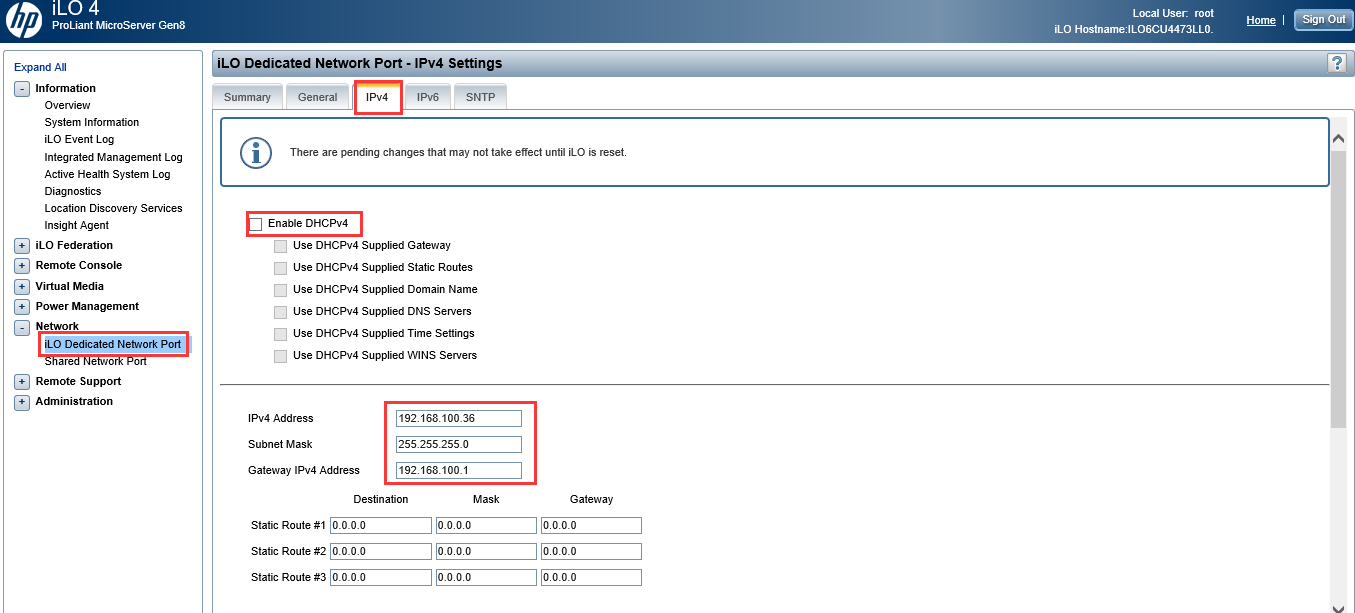Collapse the Information tree section
1355x613 pixels.
tap(22, 89)
